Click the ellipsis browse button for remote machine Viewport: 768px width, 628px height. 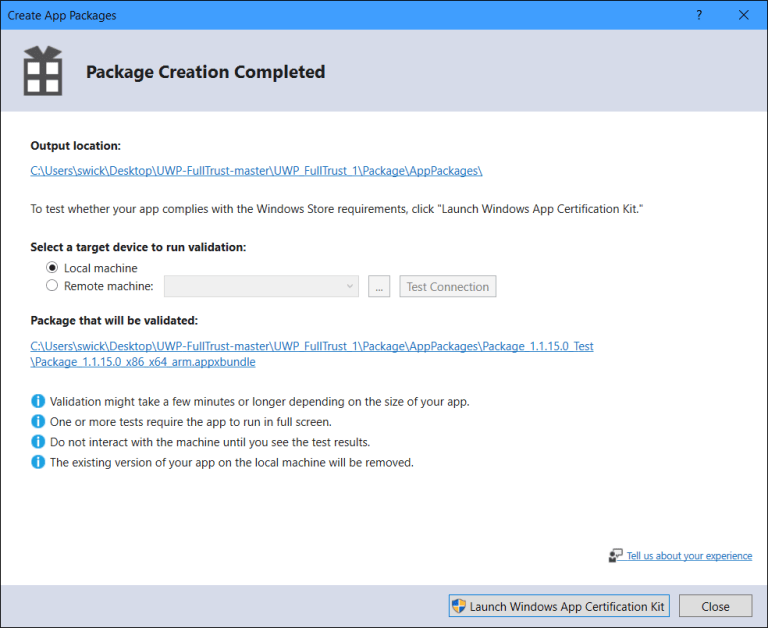click(379, 286)
